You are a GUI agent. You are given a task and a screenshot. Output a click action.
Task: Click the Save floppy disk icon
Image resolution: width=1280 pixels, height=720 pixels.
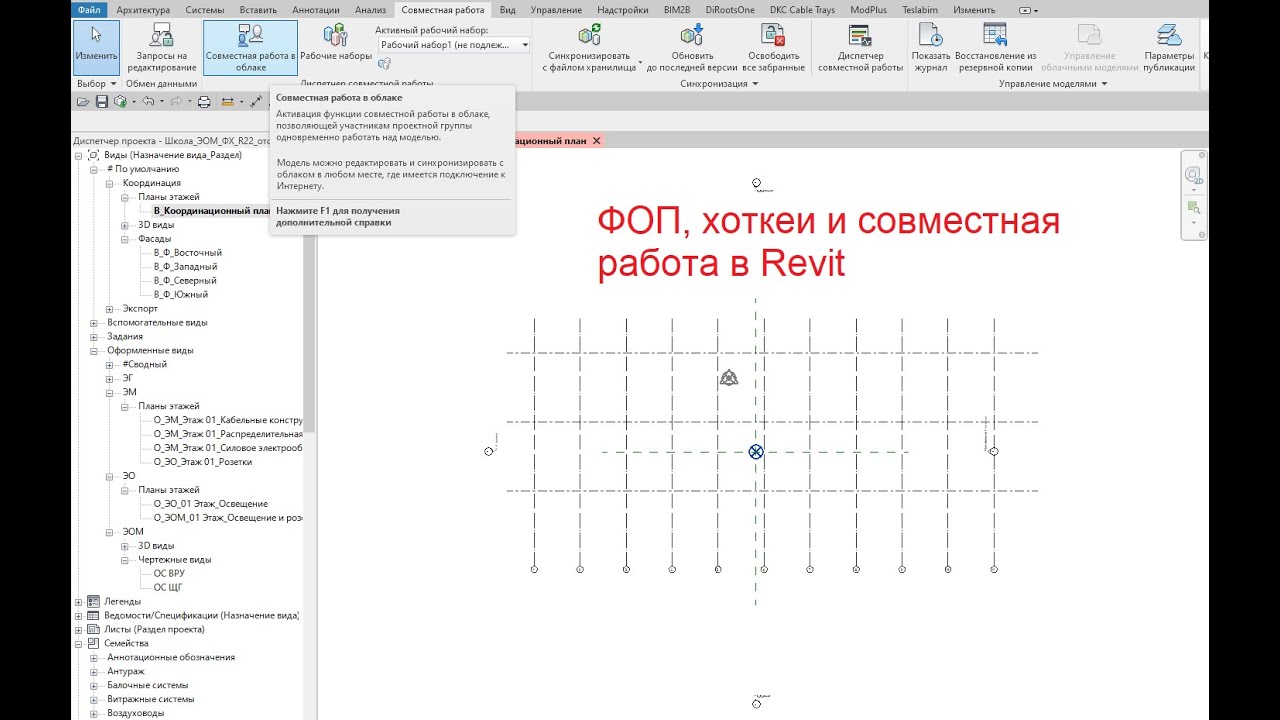(x=101, y=102)
